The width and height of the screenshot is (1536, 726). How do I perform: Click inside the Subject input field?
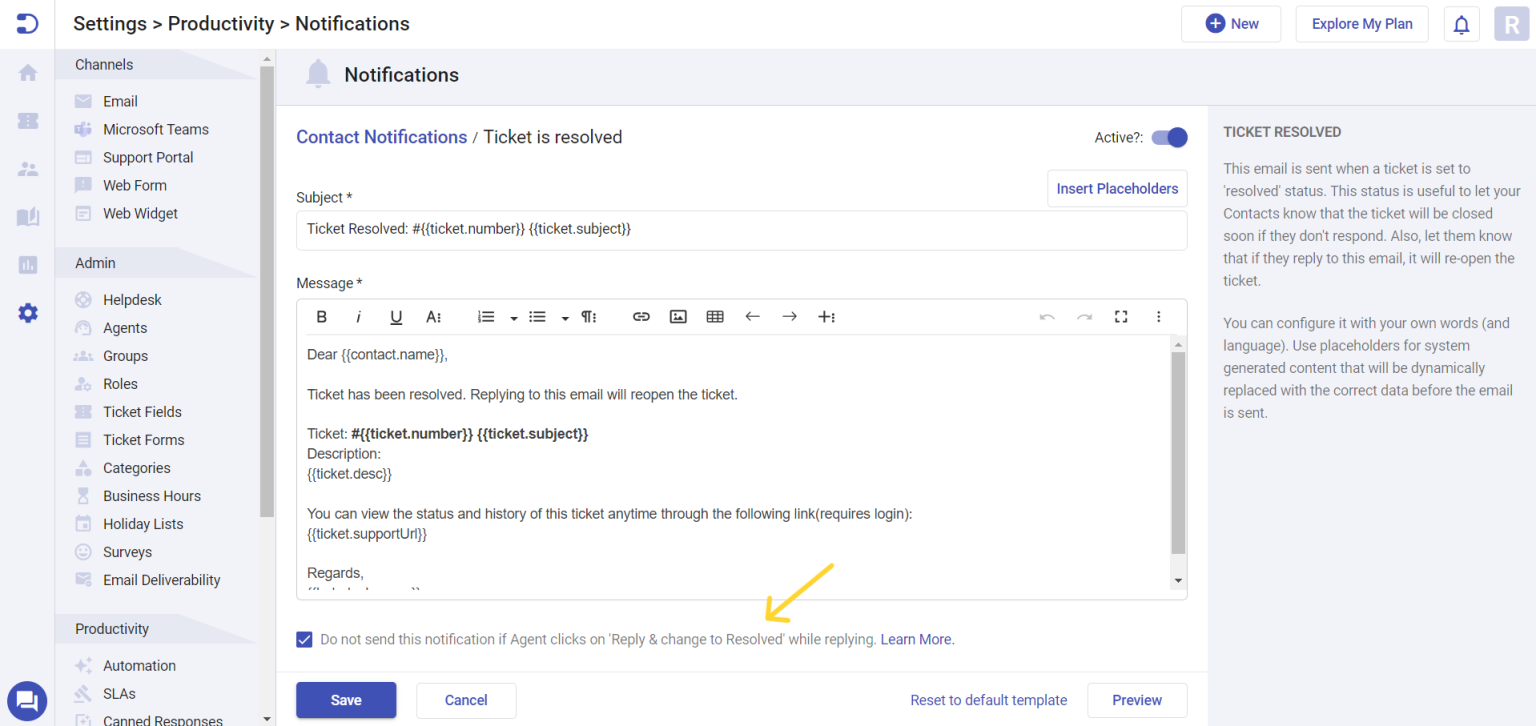pyautogui.click(x=742, y=229)
